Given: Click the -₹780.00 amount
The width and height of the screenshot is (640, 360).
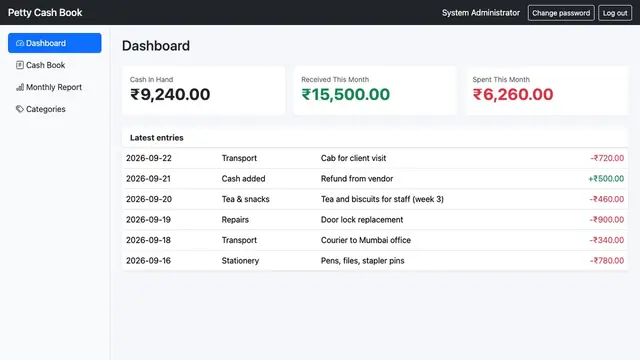Looking at the screenshot, I should (x=607, y=260).
